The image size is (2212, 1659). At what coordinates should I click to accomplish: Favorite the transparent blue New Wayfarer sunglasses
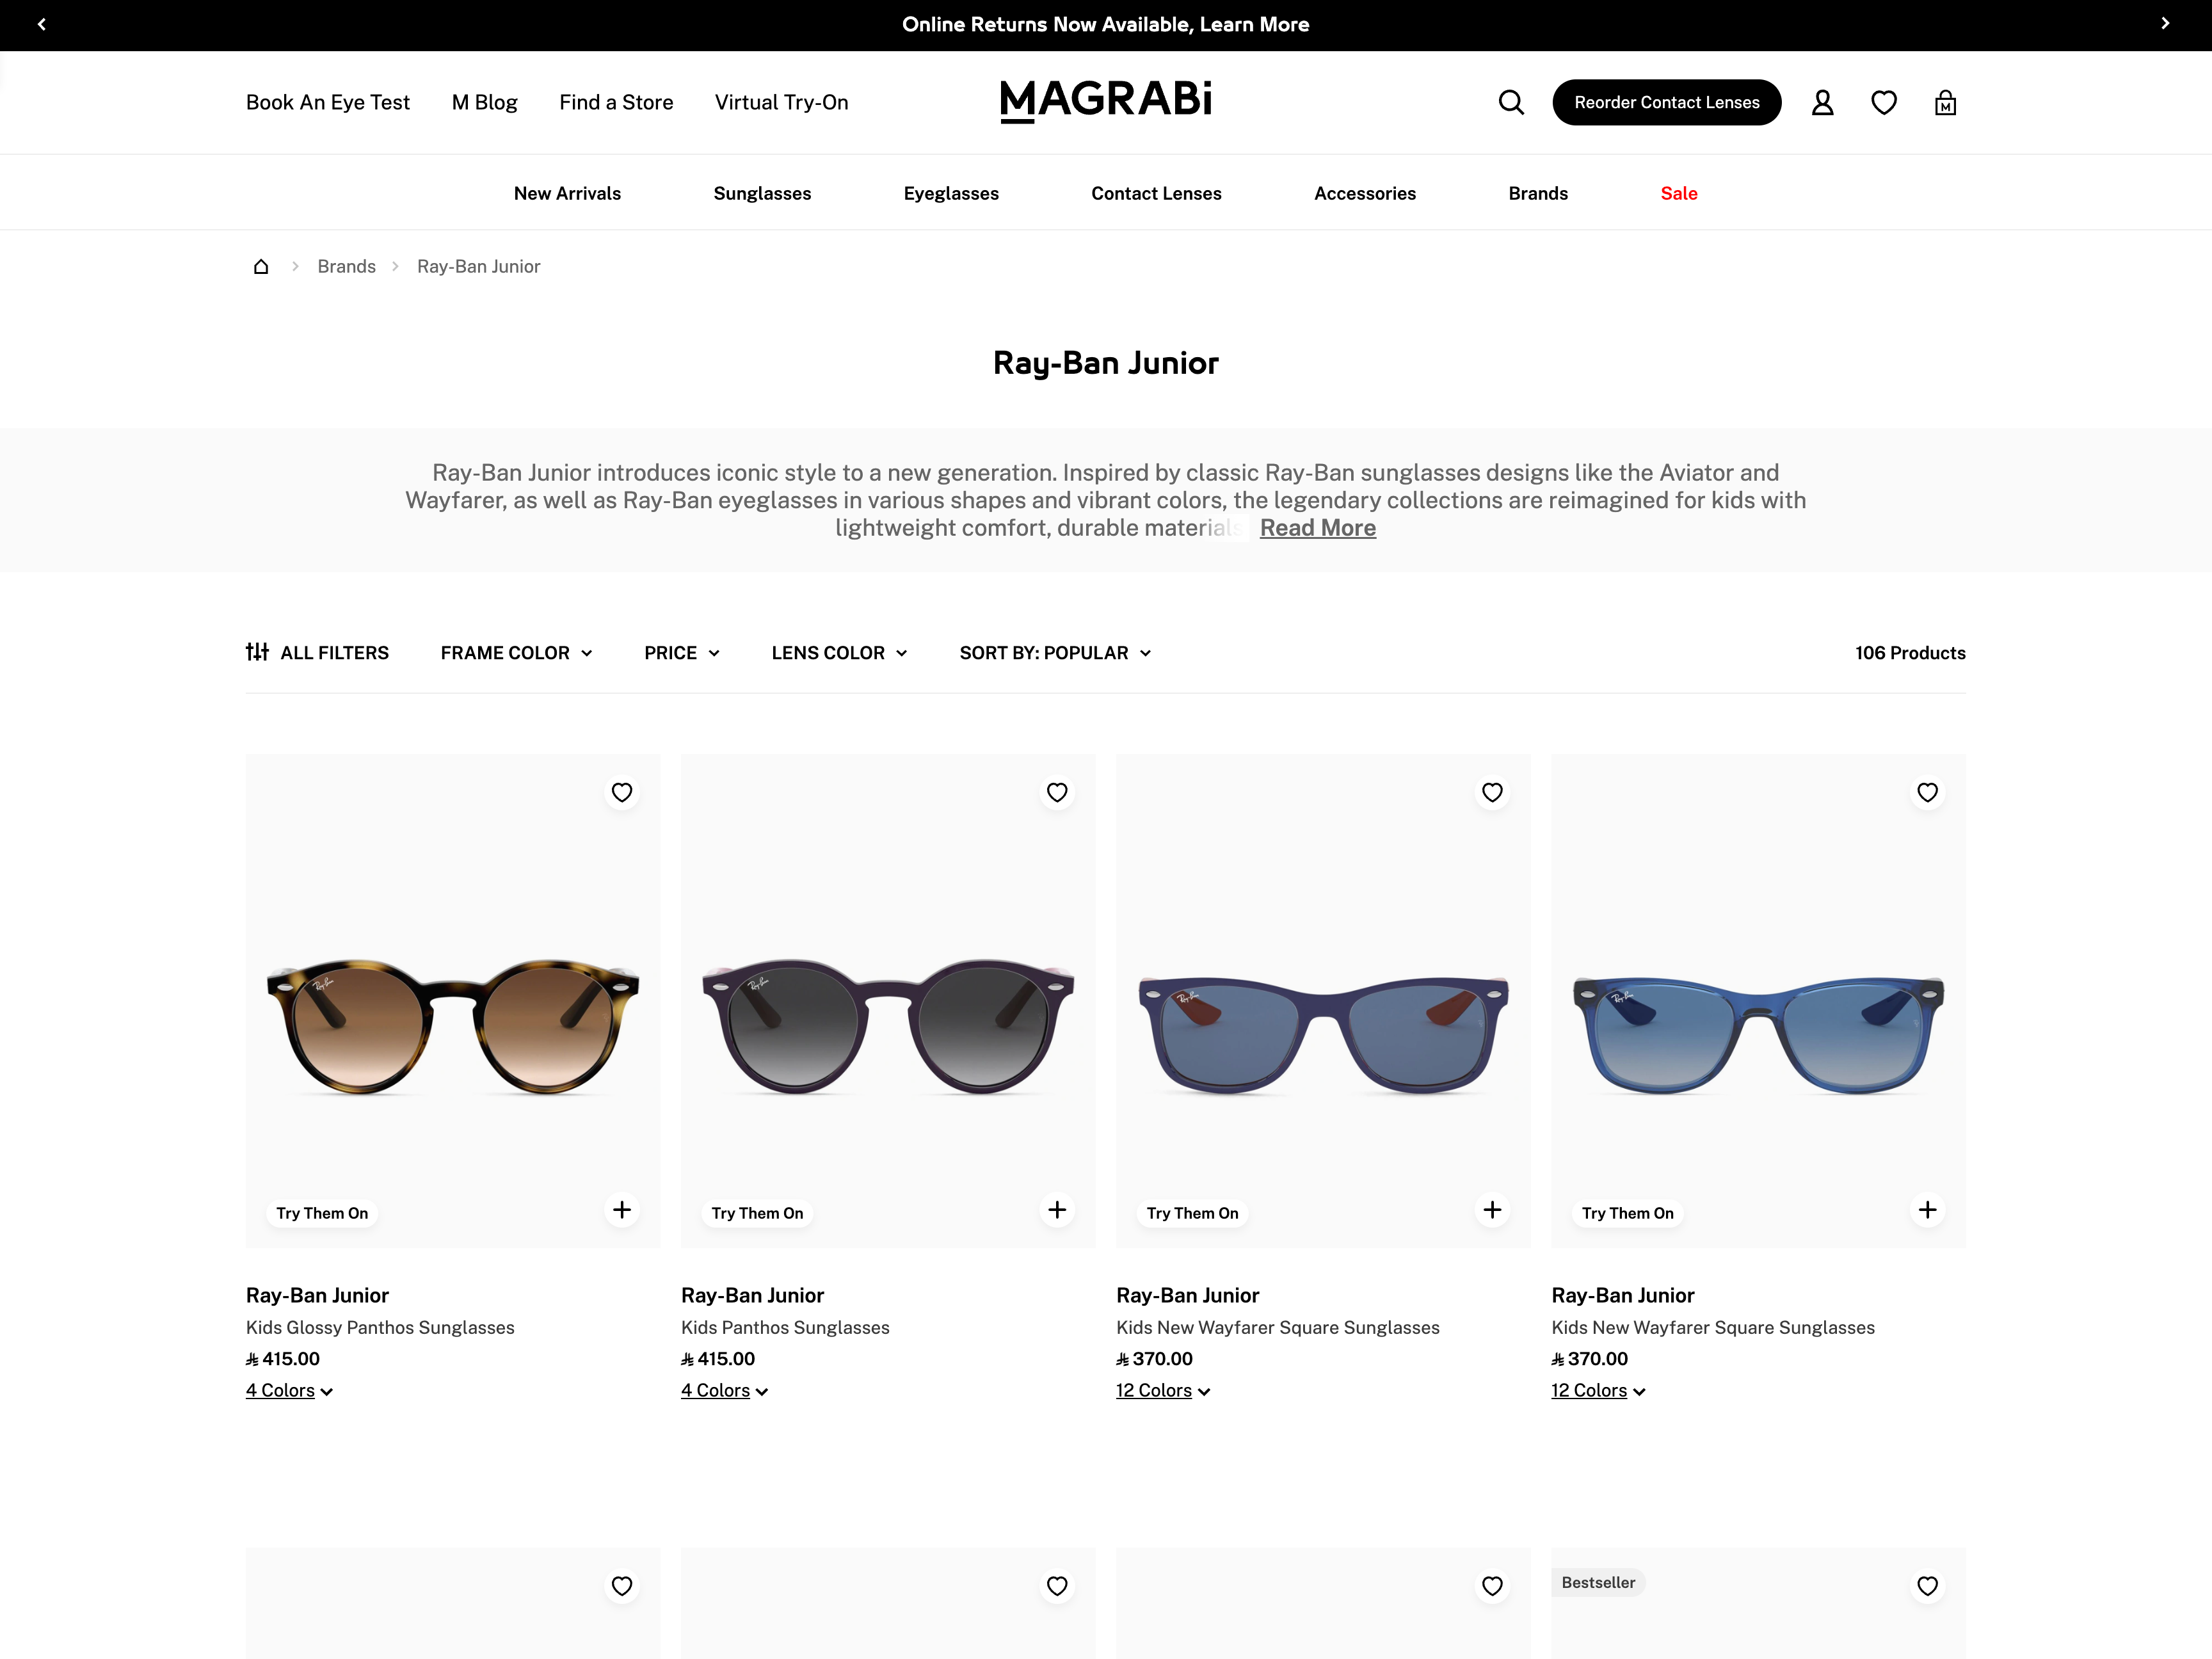pos(1927,793)
